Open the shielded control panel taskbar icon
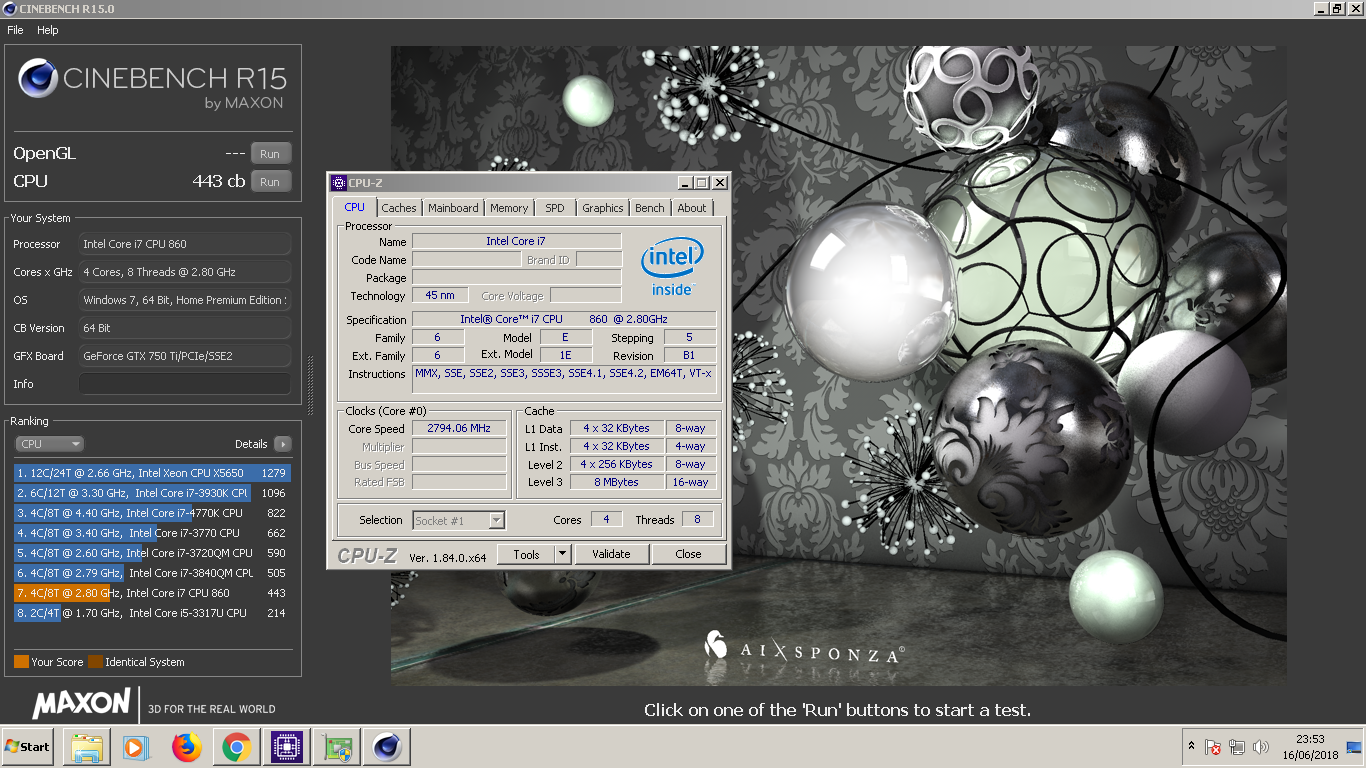 [x=337, y=747]
